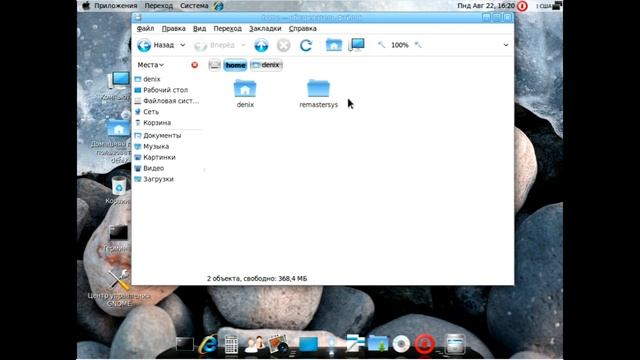This screenshot has height=360, width=640.
Task: Open the image viewer icon in dock
Action: [278, 344]
